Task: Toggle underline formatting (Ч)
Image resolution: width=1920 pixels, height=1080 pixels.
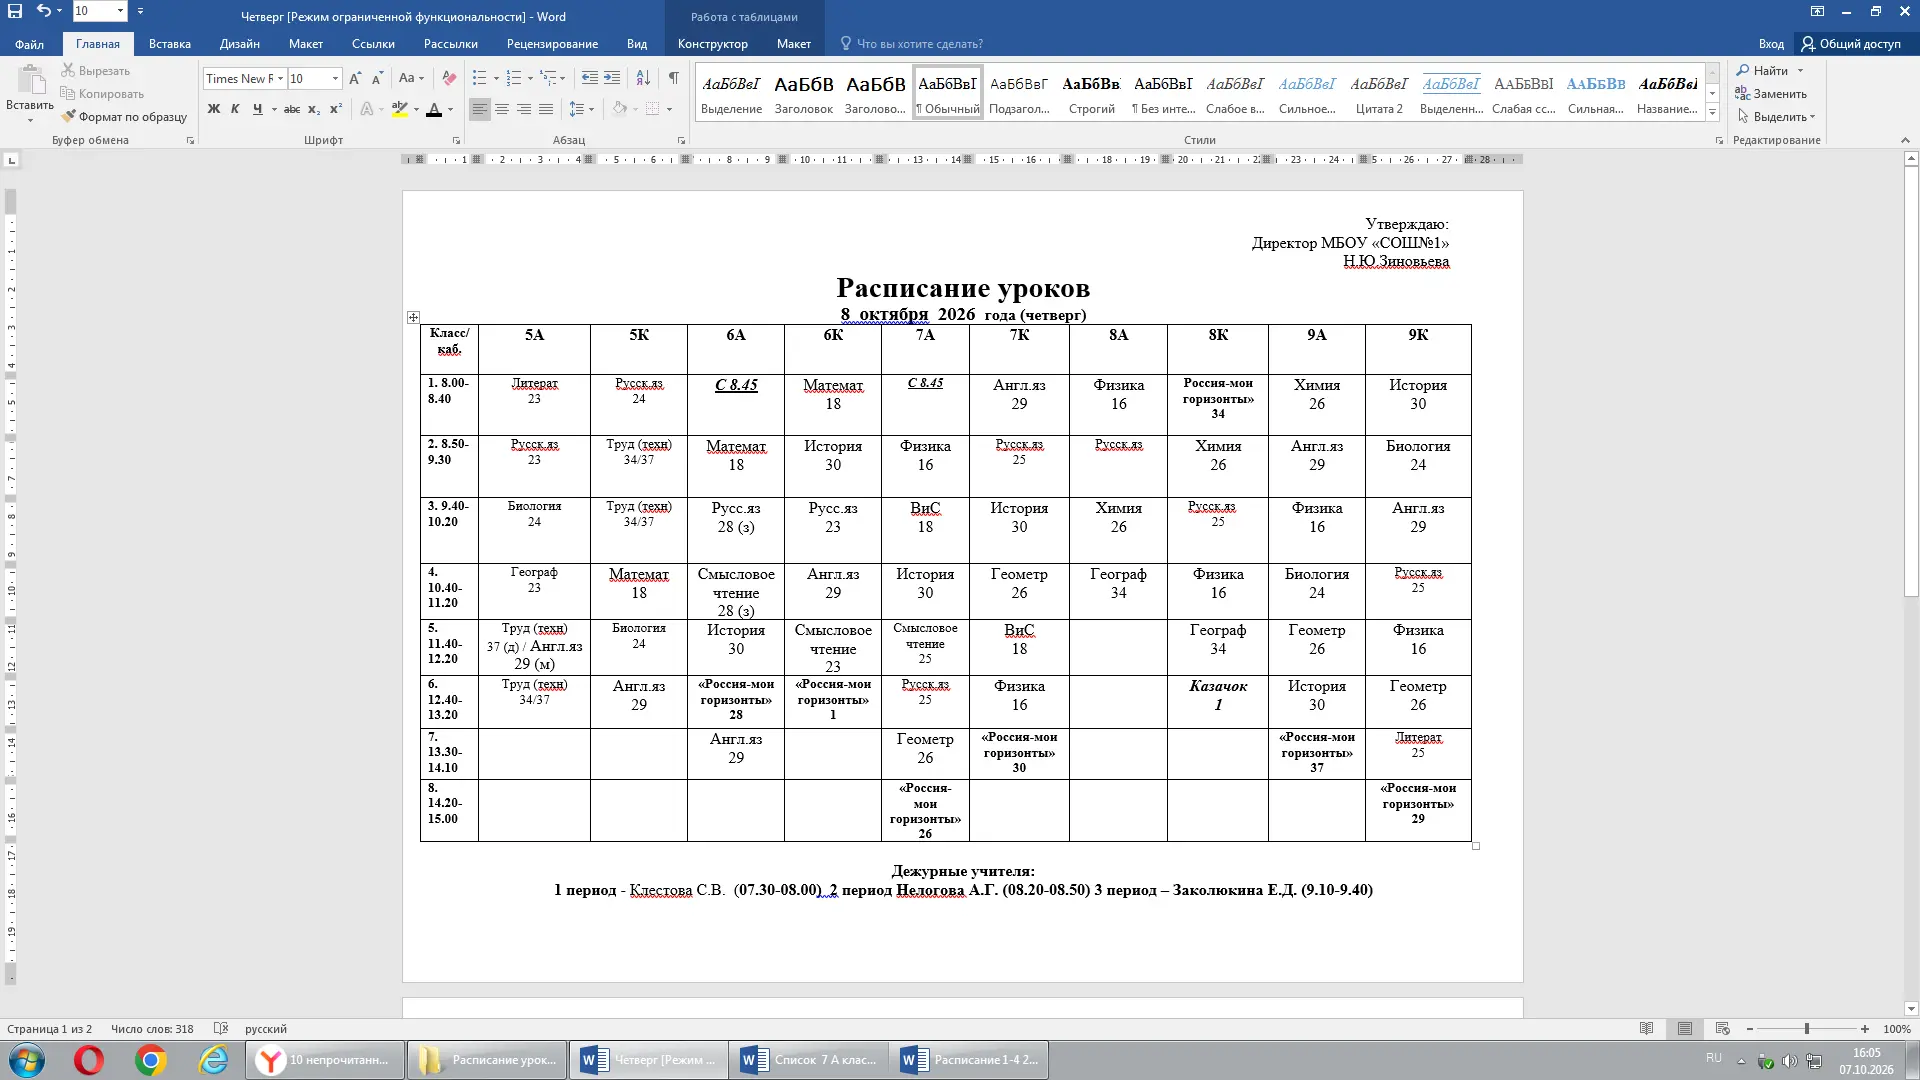Action: [x=257, y=109]
